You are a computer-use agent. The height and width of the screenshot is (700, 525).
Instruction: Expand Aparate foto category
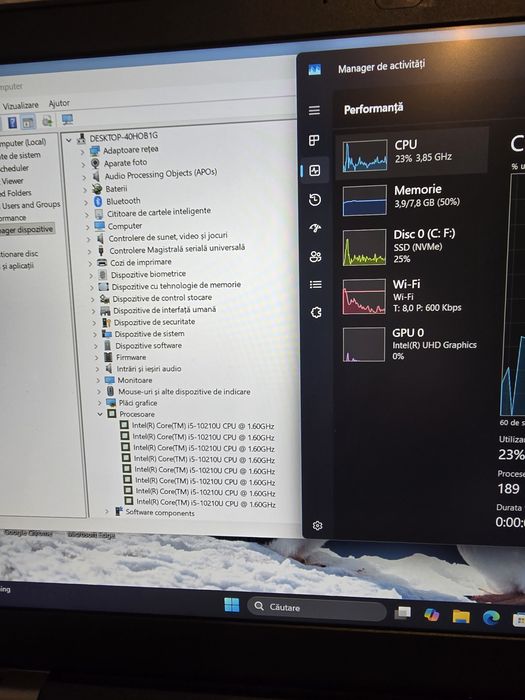coord(83,165)
